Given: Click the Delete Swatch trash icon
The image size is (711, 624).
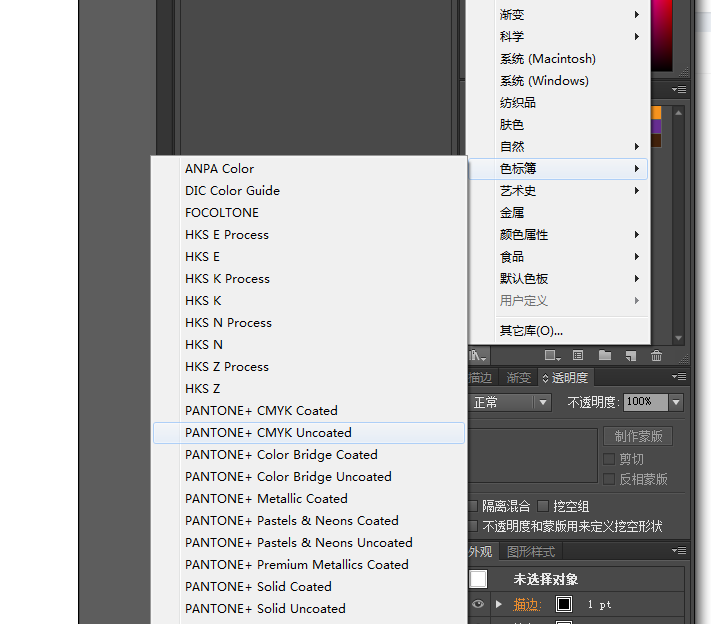Looking at the screenshot, I should point(656,356).
